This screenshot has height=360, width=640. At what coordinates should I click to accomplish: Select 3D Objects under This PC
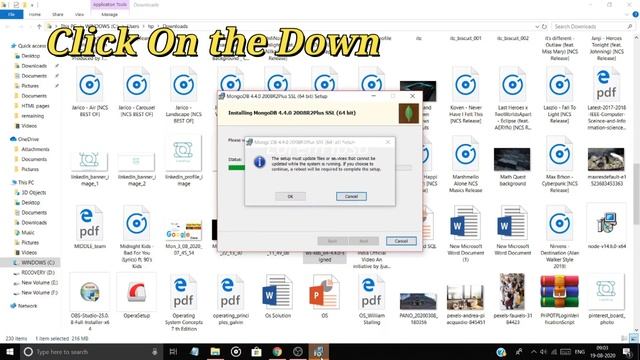[33, 192]
